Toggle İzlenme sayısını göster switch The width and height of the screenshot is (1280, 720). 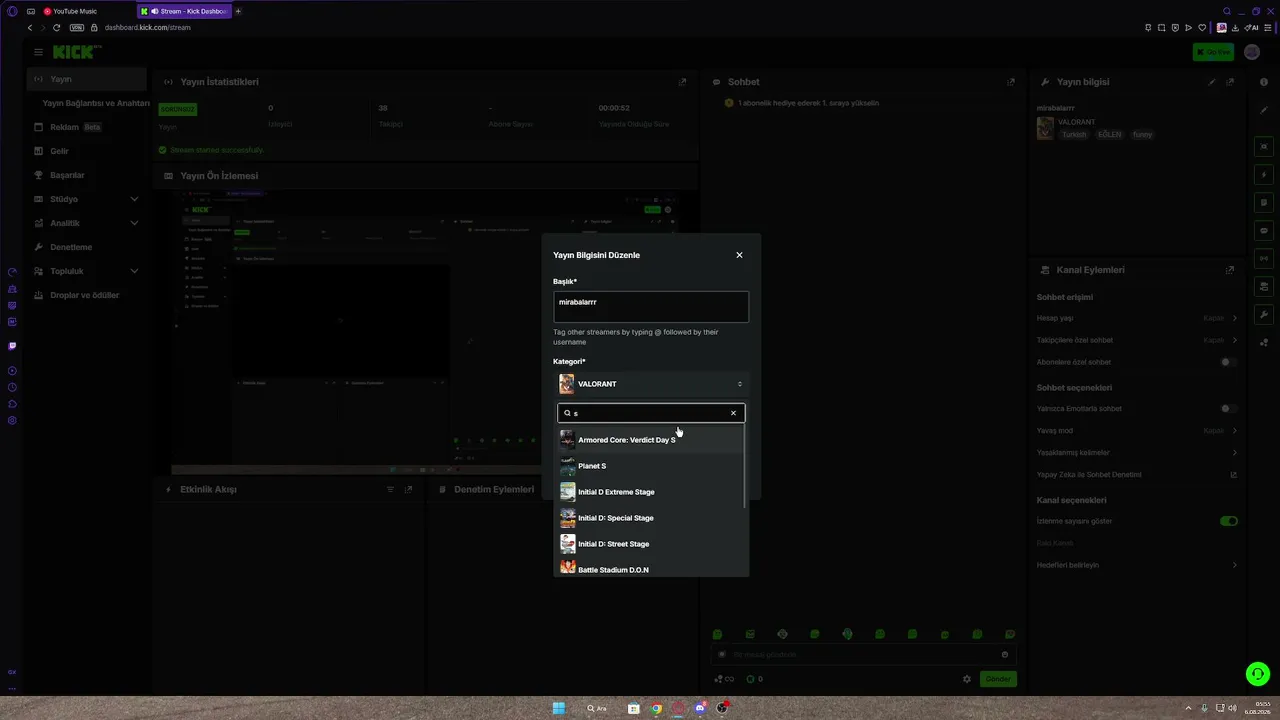tap(1229, 521)
